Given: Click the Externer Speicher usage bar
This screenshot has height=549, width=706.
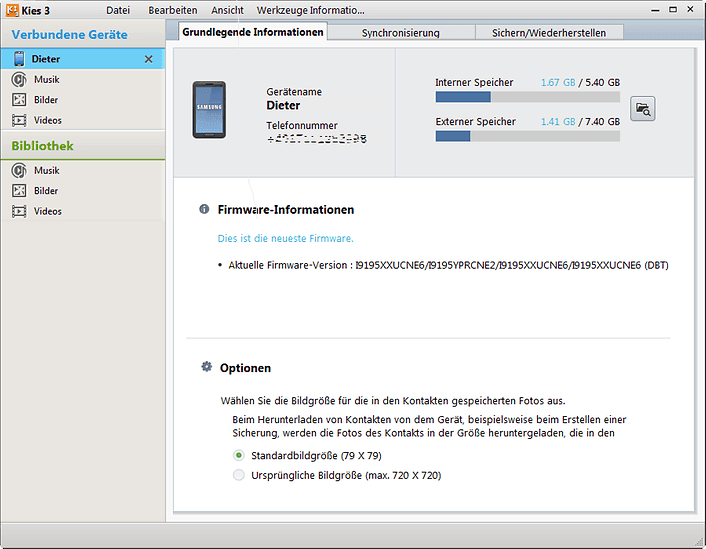Looking at the screenshot, I should 527,136.
